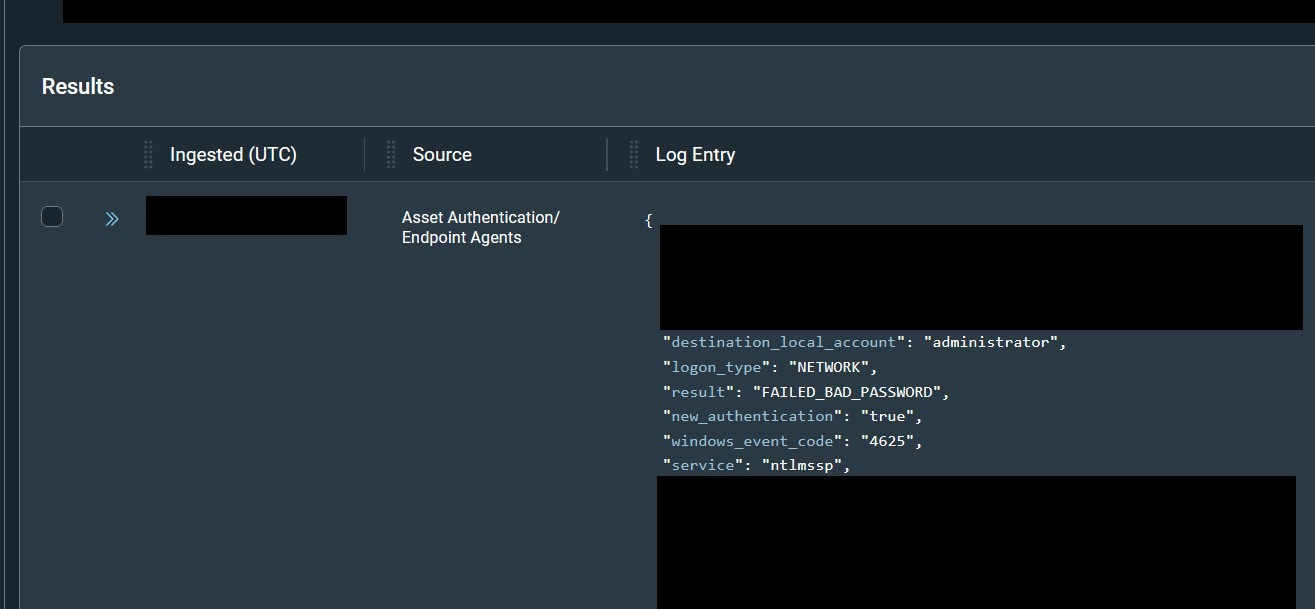Click the "true" value
The image size is (1315, 609).
pyautogui.click(x=886, y=416)
